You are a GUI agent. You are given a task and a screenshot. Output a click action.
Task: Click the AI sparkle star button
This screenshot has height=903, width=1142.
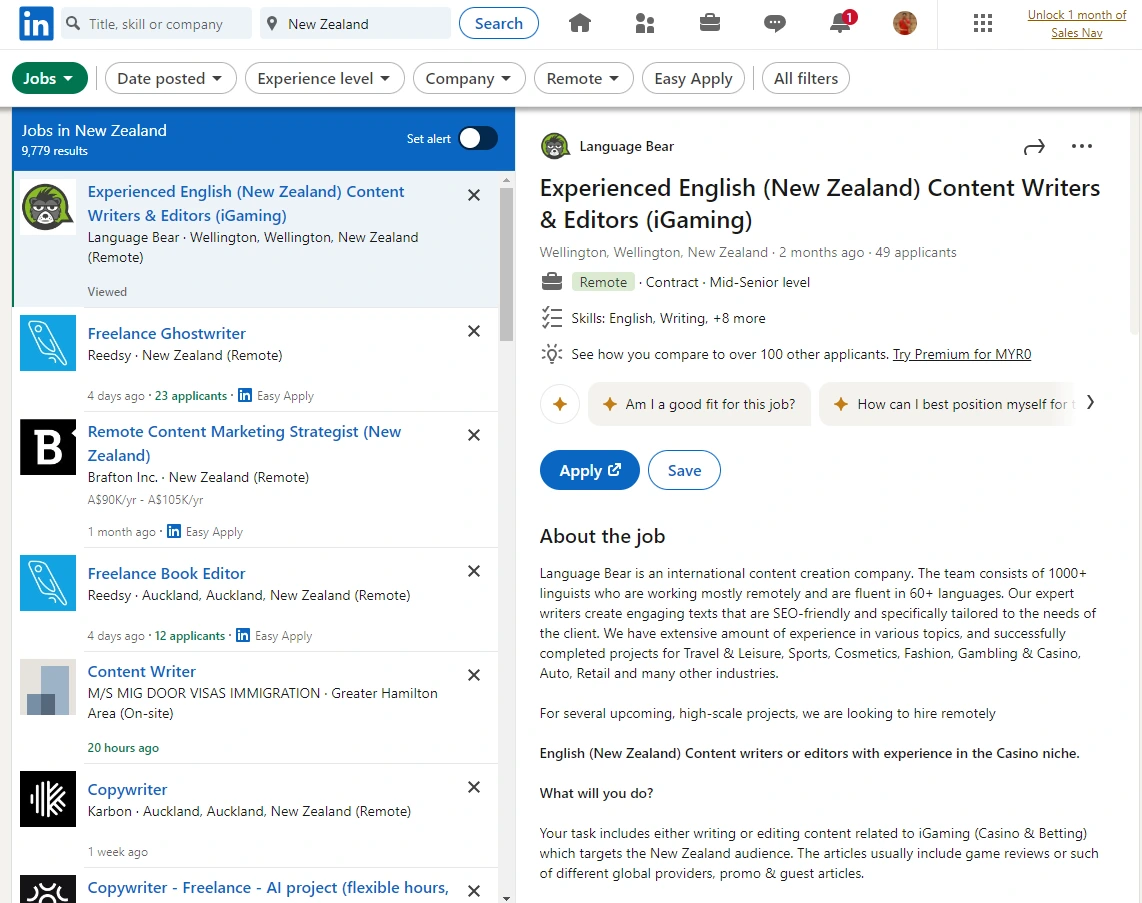559,403
